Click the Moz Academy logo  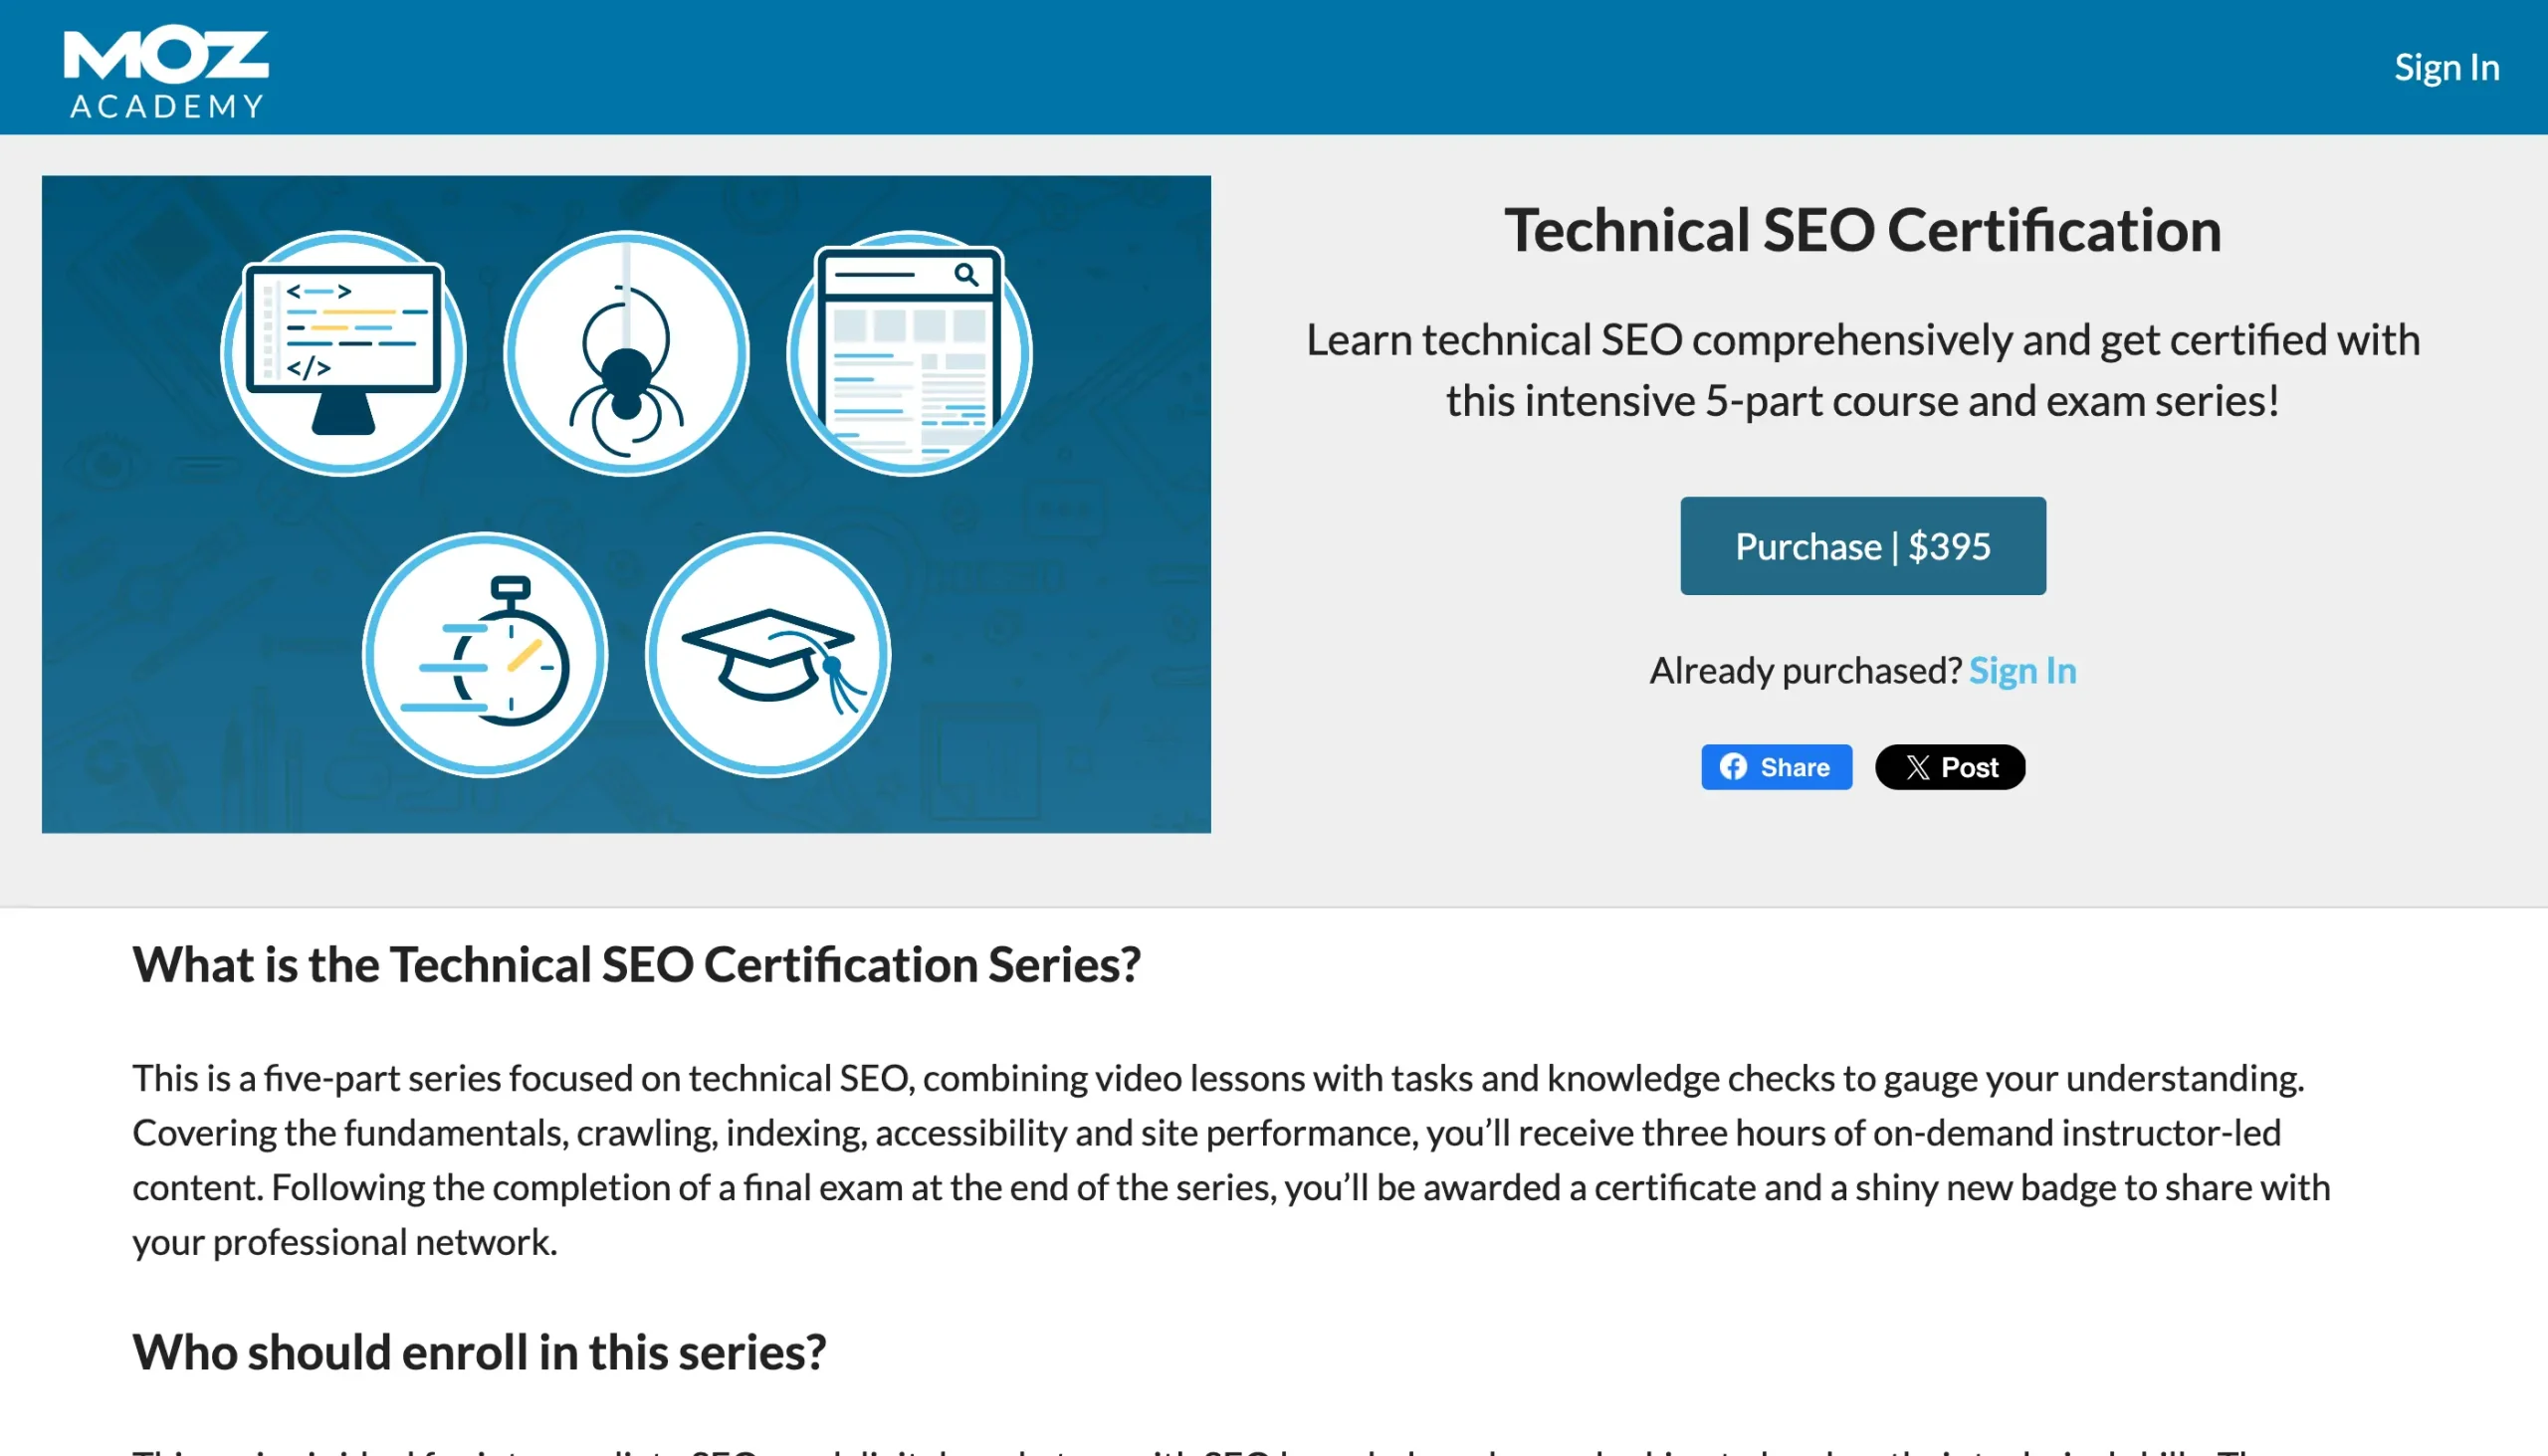166,74
